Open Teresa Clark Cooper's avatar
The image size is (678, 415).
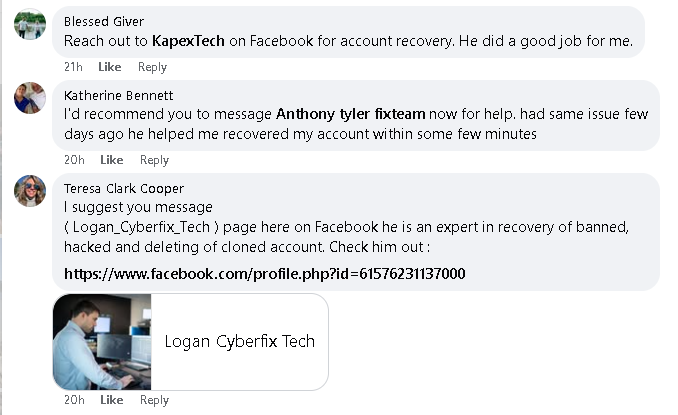pyautogui.click(x=30, y=191)
